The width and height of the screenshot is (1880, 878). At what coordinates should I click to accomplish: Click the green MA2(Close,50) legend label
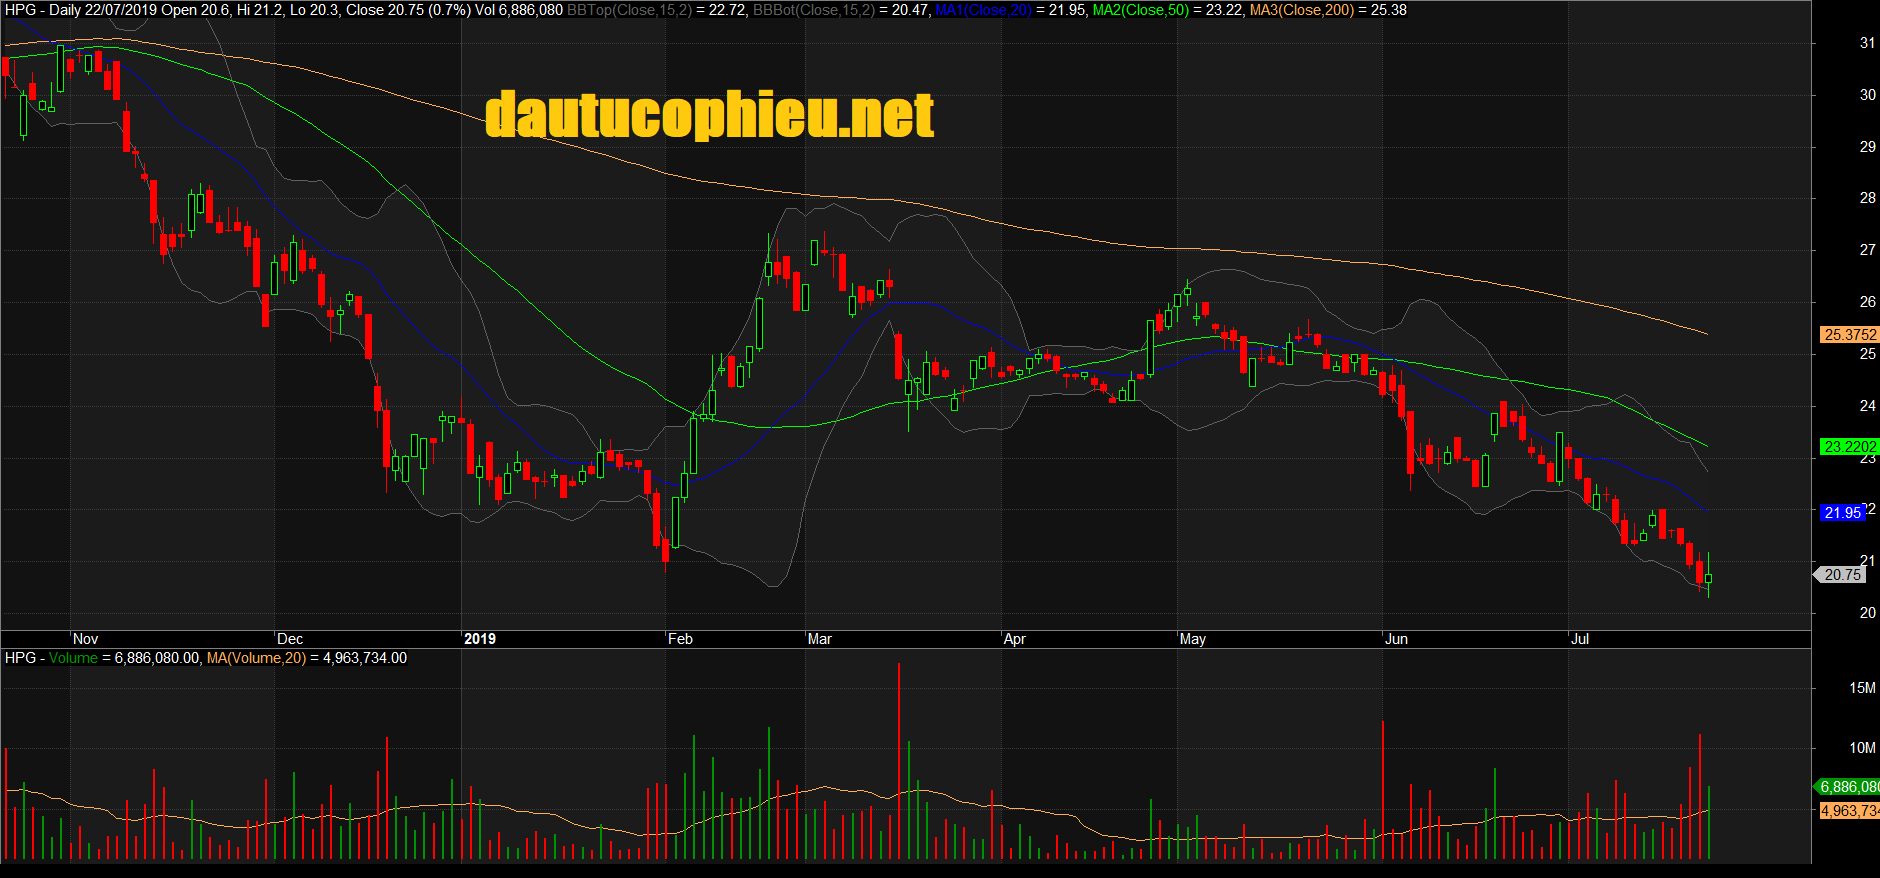pyautogui.click(x=1141, y=10)
